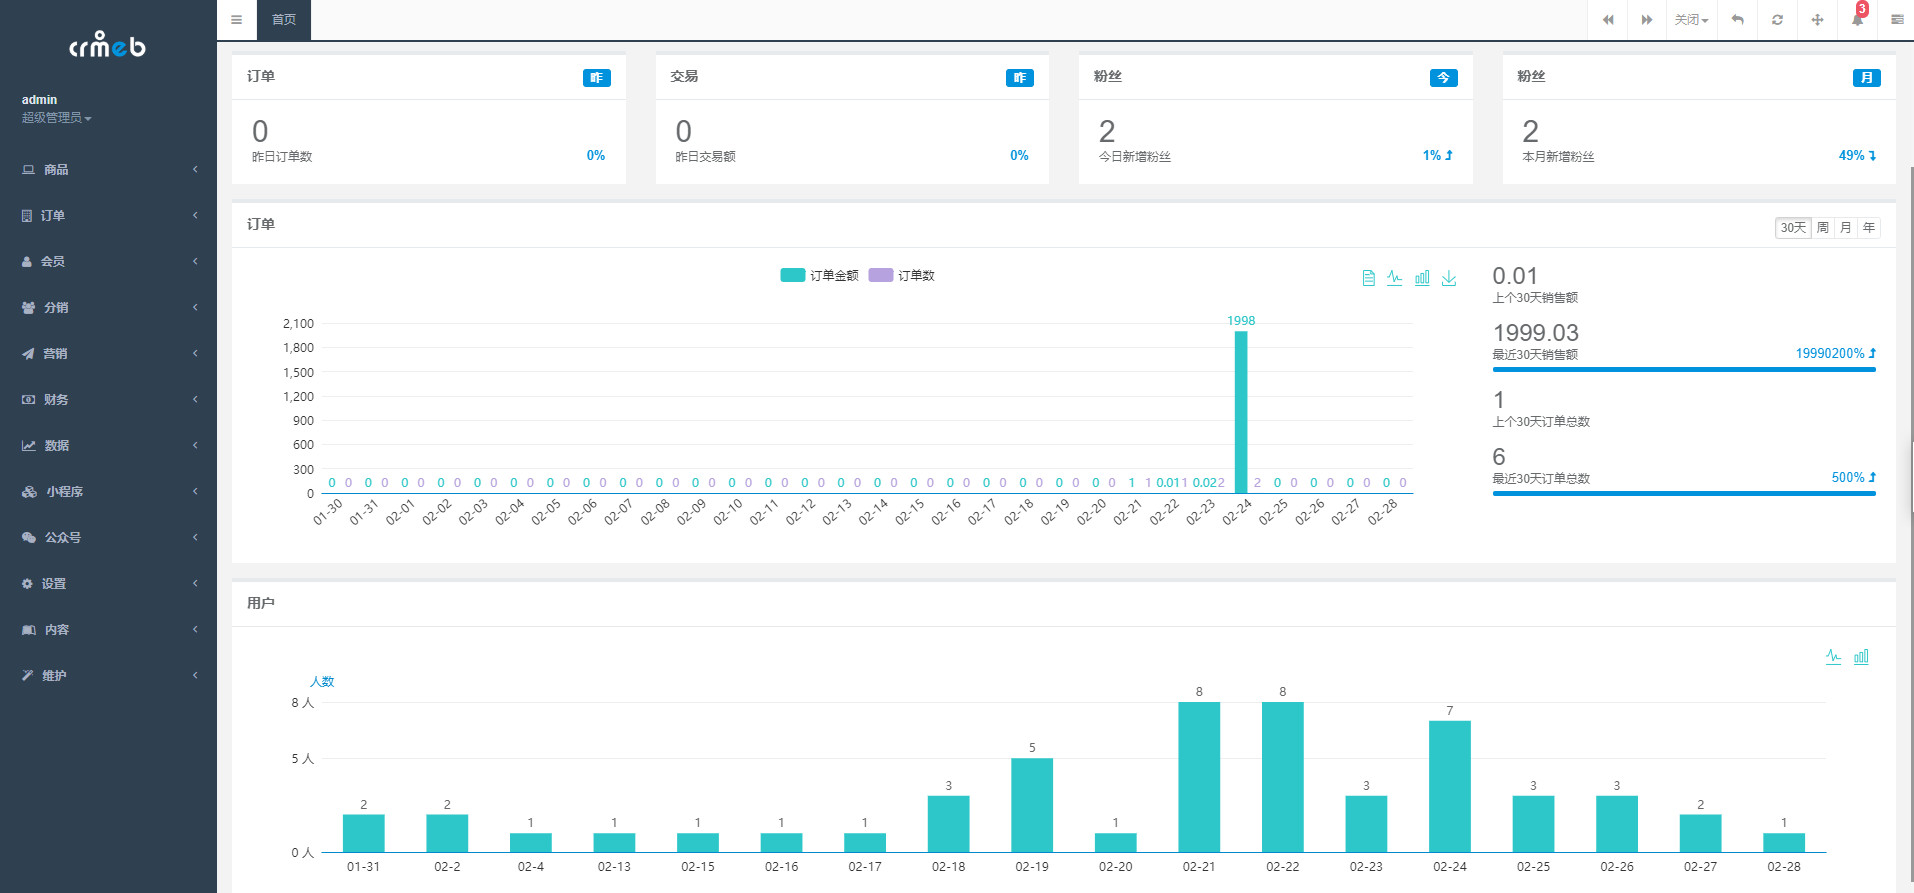The width and height of the screenshot is (1914, 893).
Task: Open the 设置 menu in sidebar
Action: (108, 584)
